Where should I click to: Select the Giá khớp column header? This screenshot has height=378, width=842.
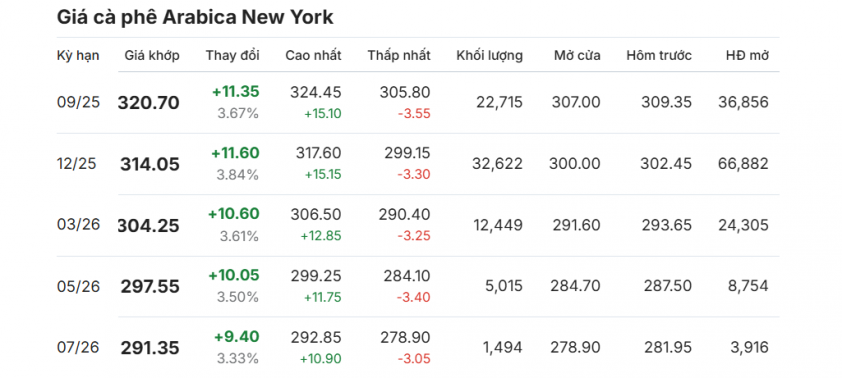(152, 55)
